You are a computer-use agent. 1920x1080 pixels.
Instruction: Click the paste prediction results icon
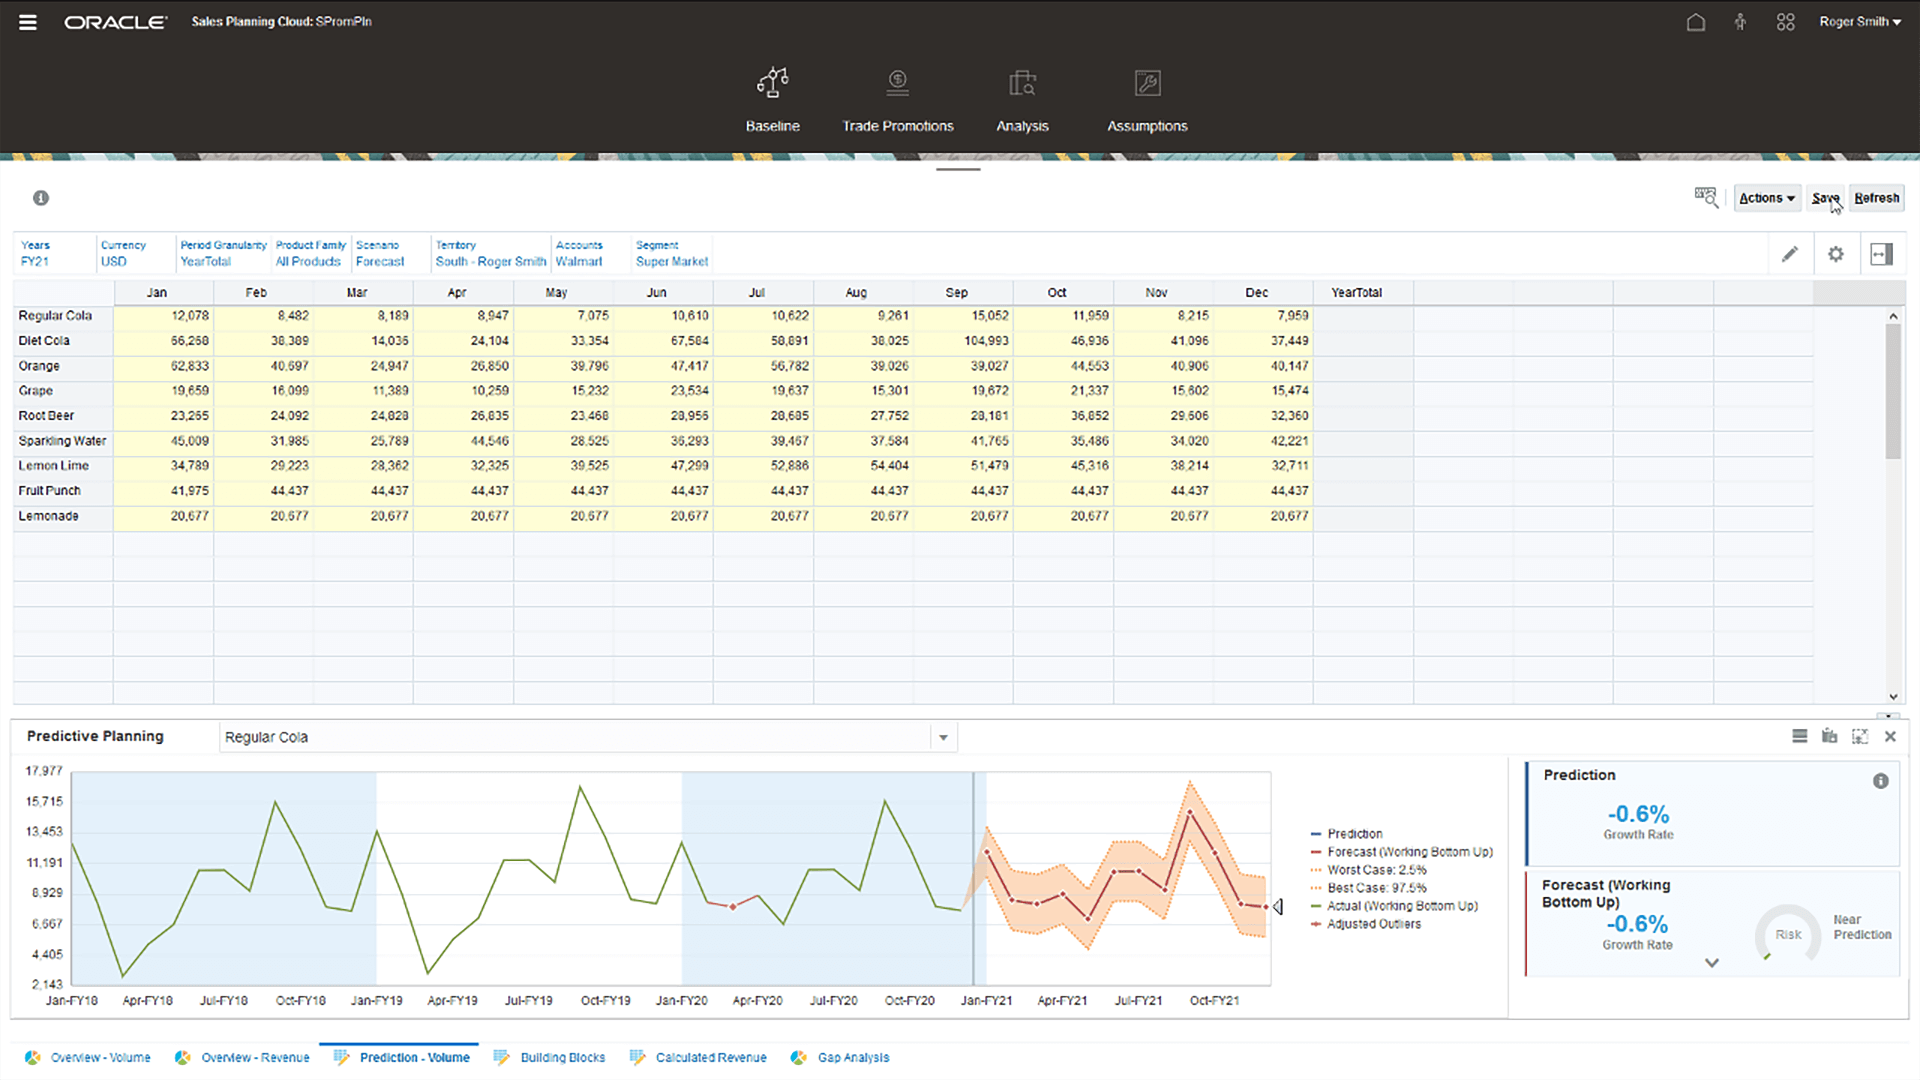[x=1829, y=736]
